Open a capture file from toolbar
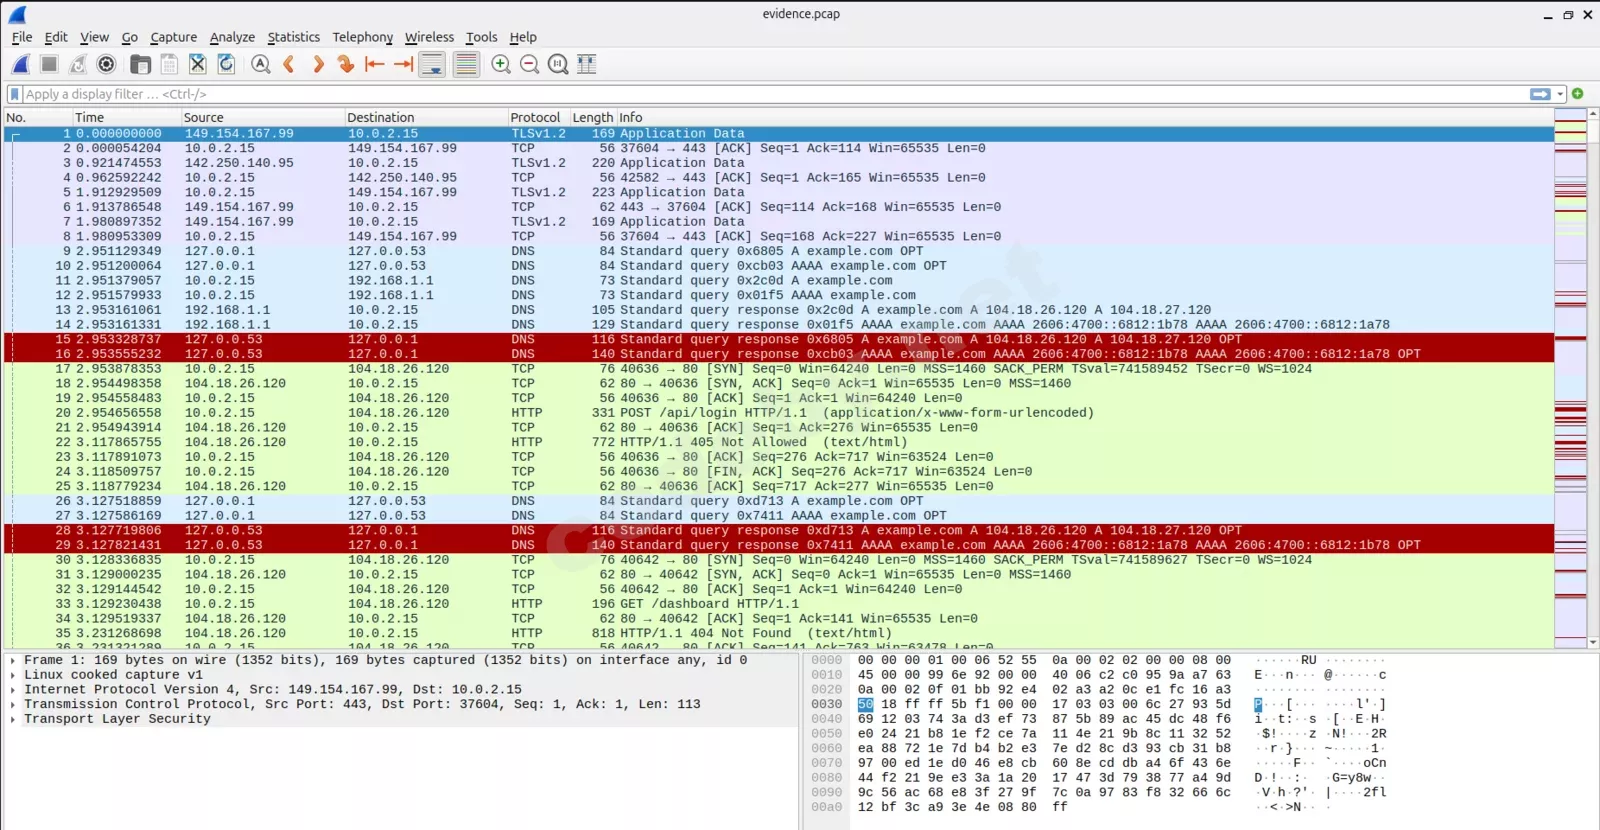Viewport: 1600px width, 830px height. [141, 65]
